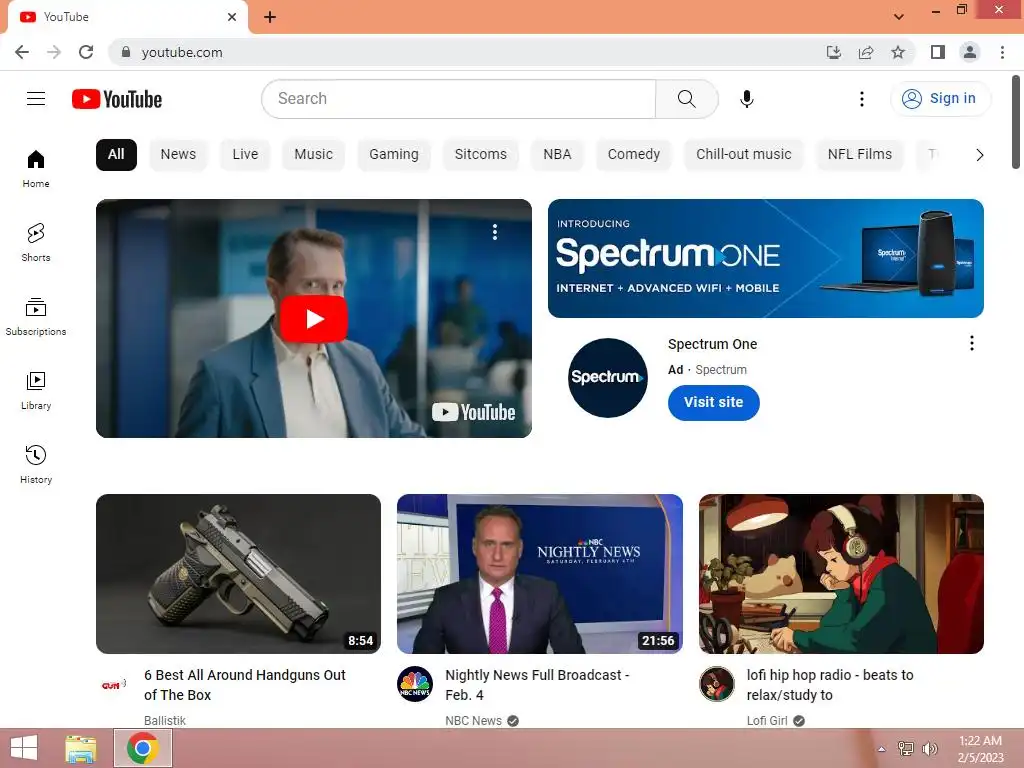
Task: Click the page vertical scrollbar
Action: tap(1016, 122)
